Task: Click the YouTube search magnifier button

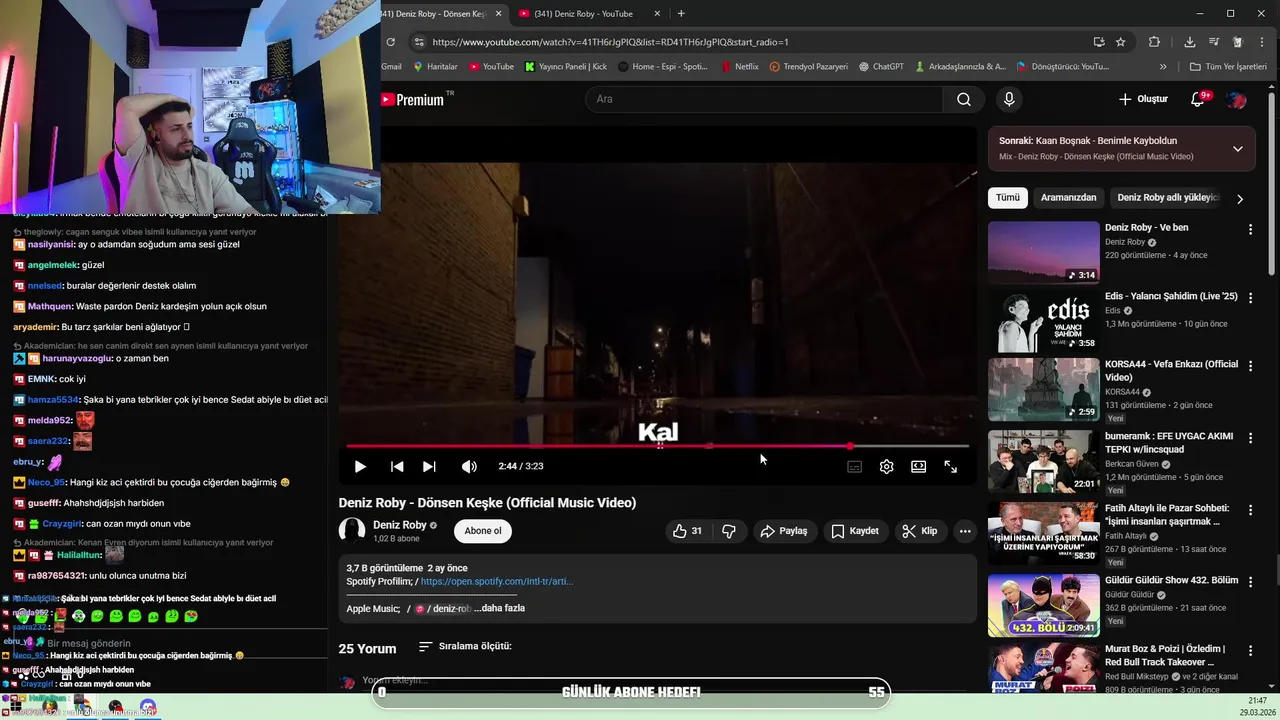Action: 964,99
